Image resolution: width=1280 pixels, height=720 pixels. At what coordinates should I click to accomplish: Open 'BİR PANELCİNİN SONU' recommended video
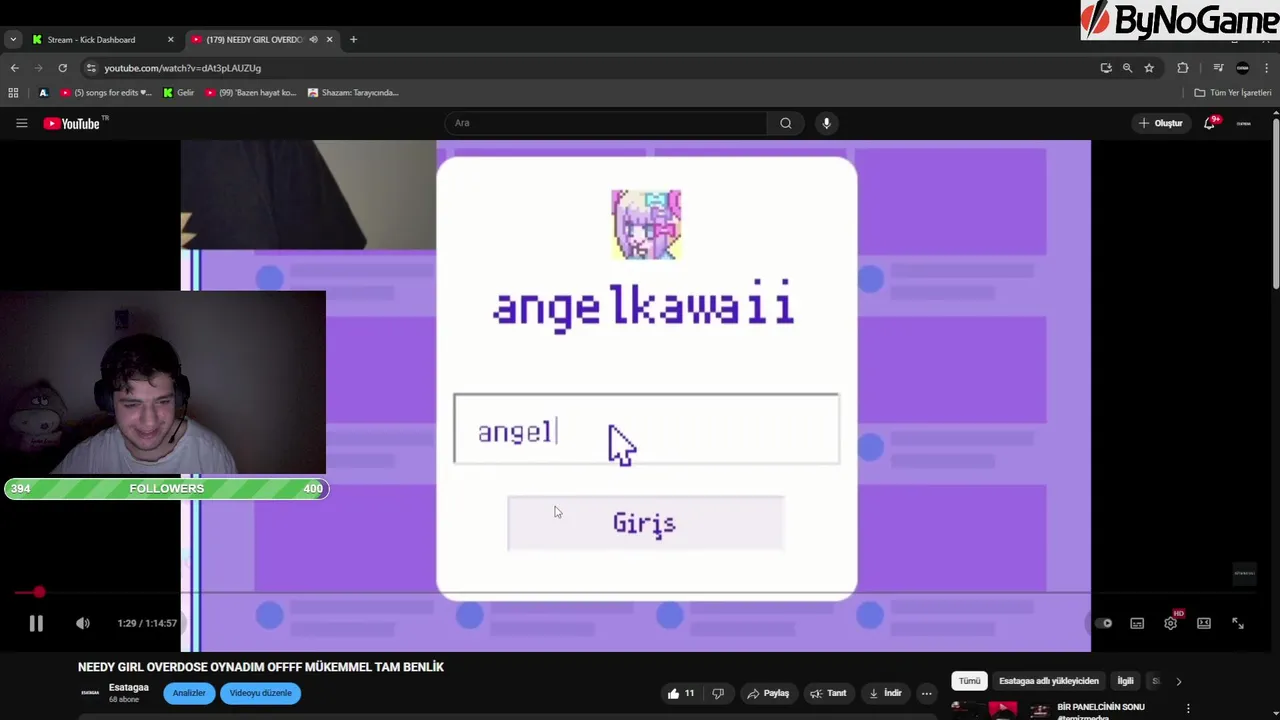1101,707
